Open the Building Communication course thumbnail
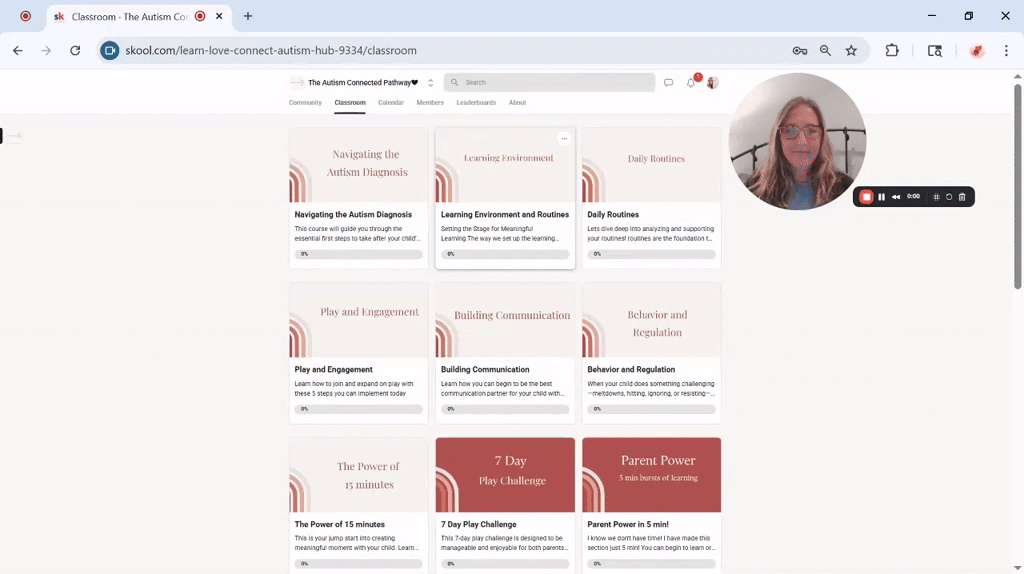The height and width of the screenshot is (574, 1024). click(x=505, y=320)
